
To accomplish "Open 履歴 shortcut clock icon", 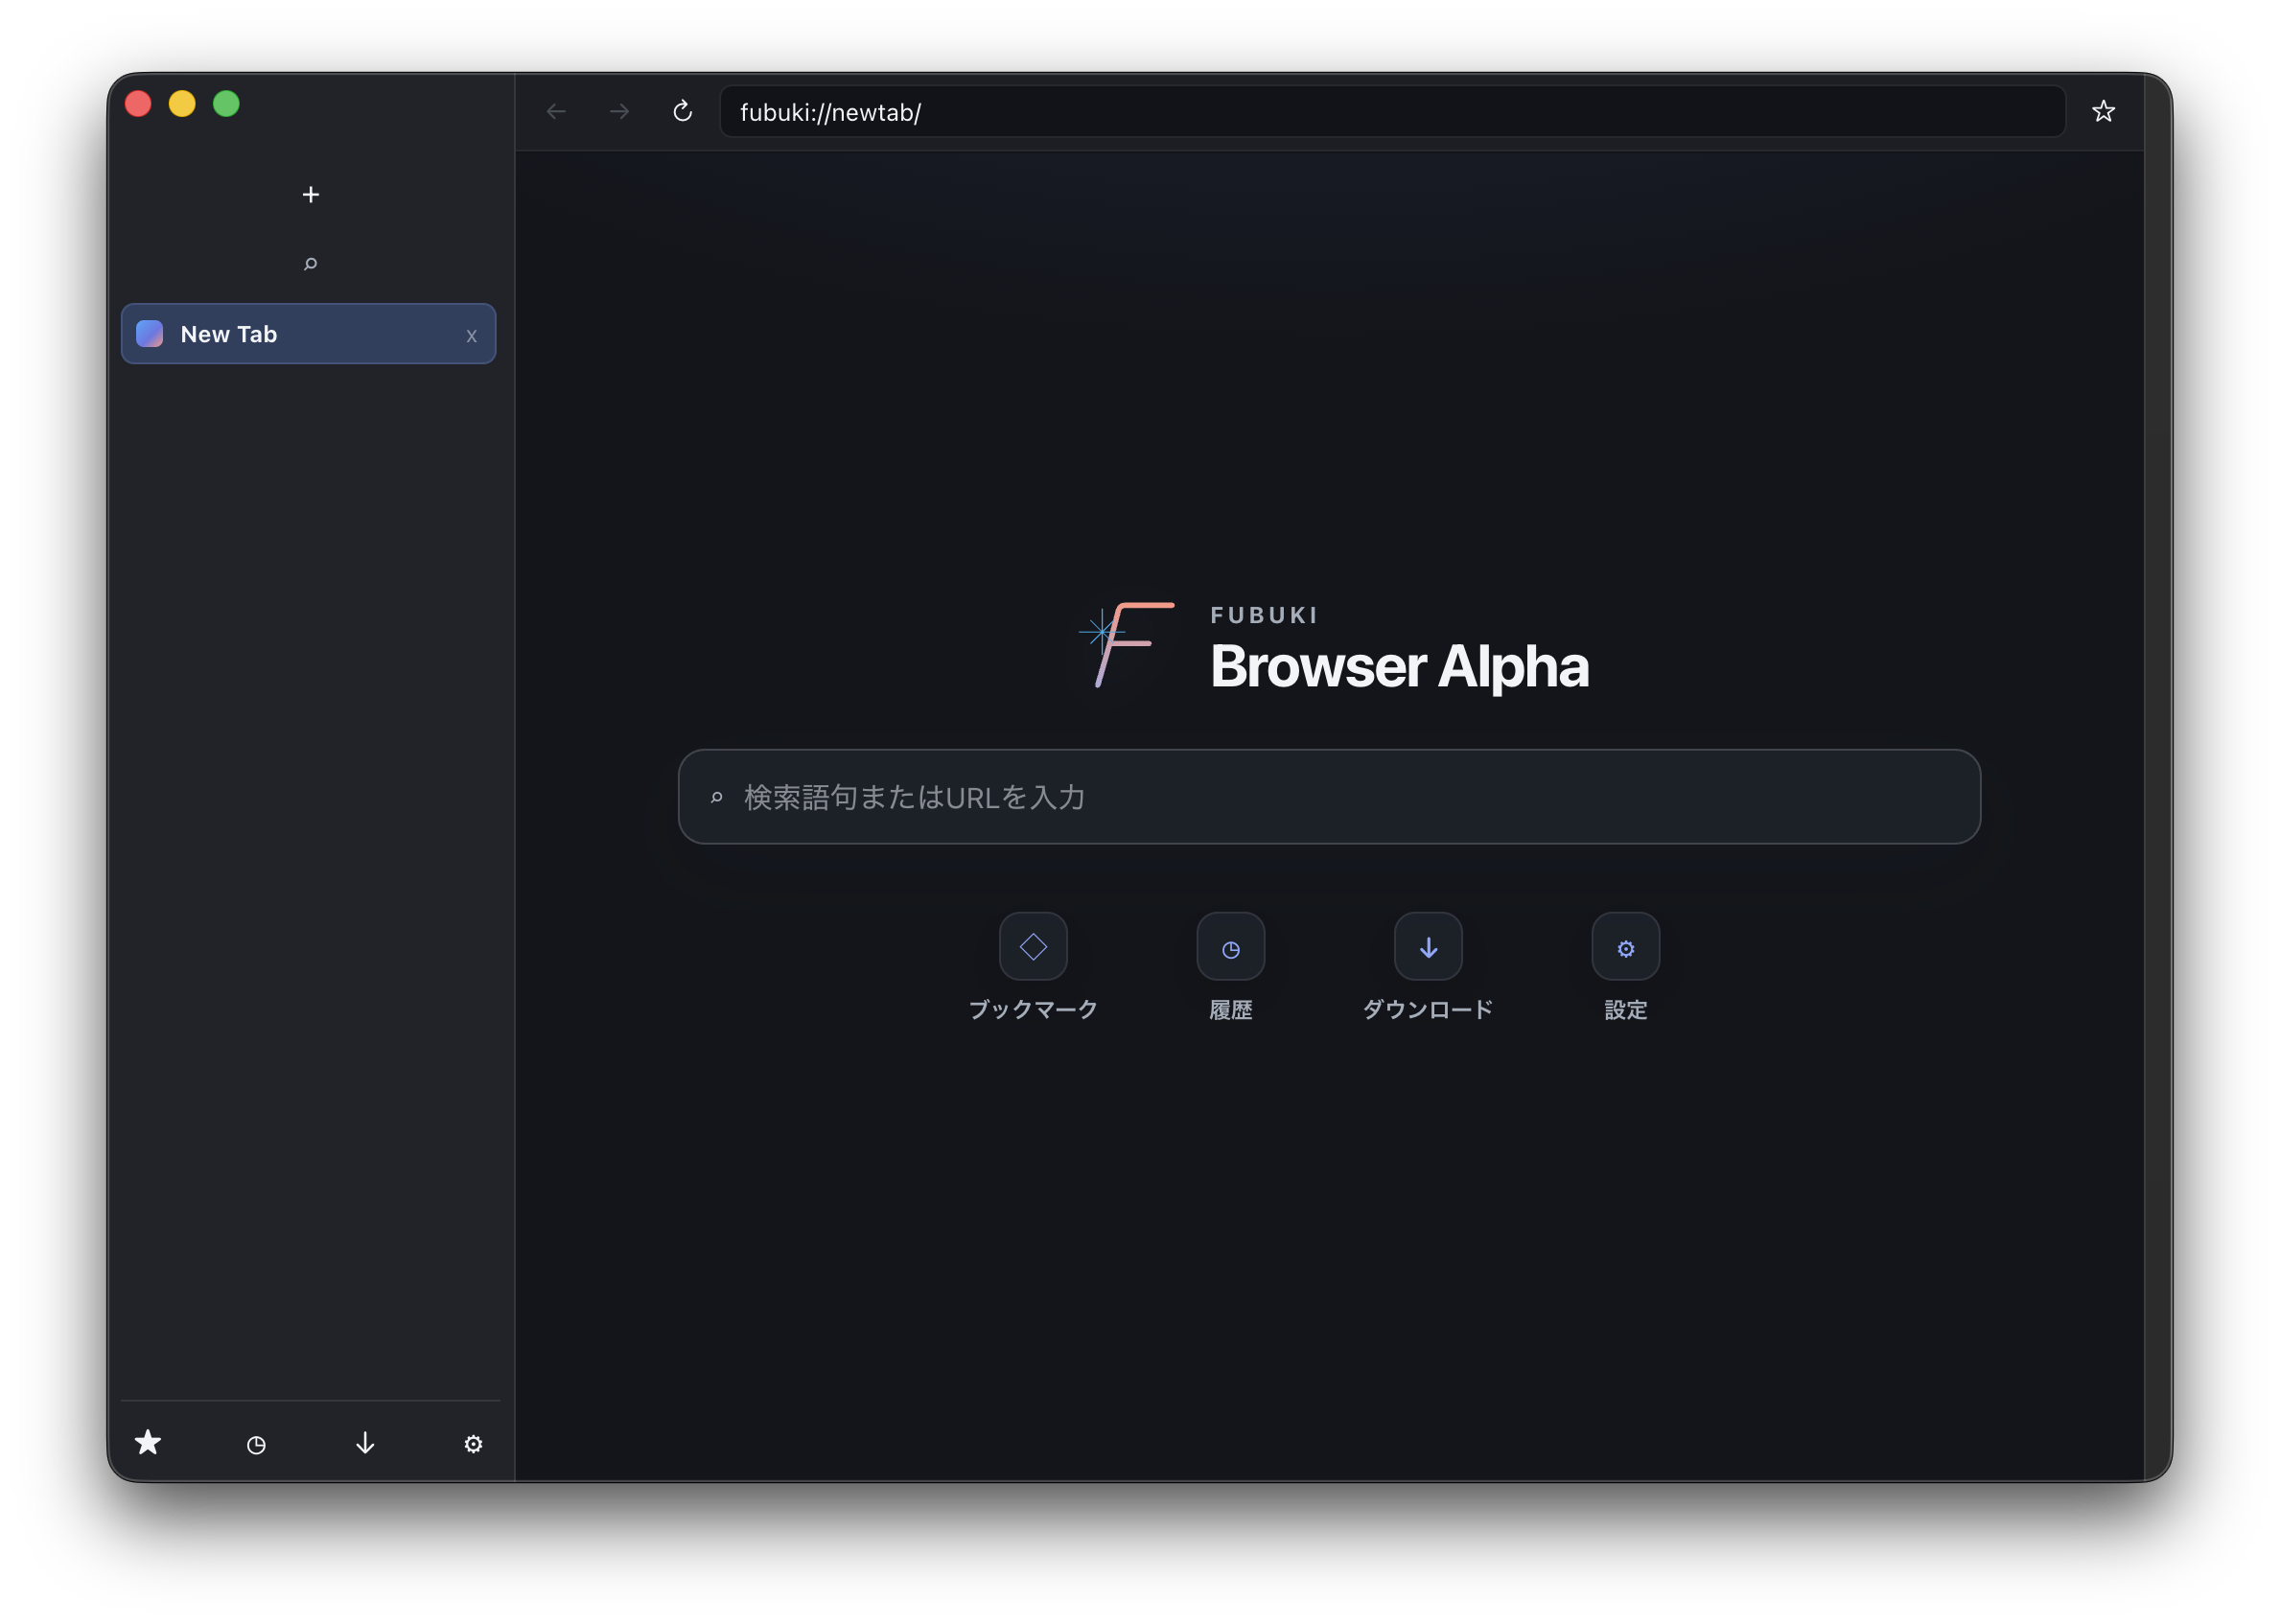I will point(1230,946).
